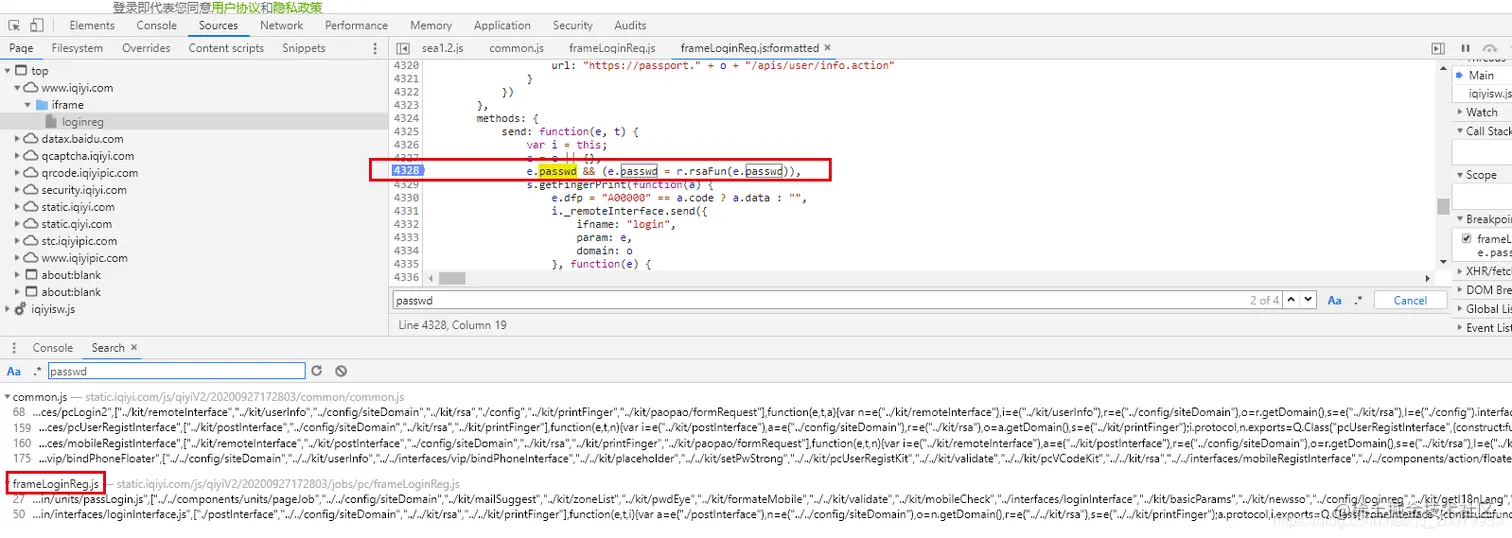Collapse the www.iqiyi.com tree node
Image resolution: width=1512 pixels, height=538 pixels.
(x=18, y=88)
